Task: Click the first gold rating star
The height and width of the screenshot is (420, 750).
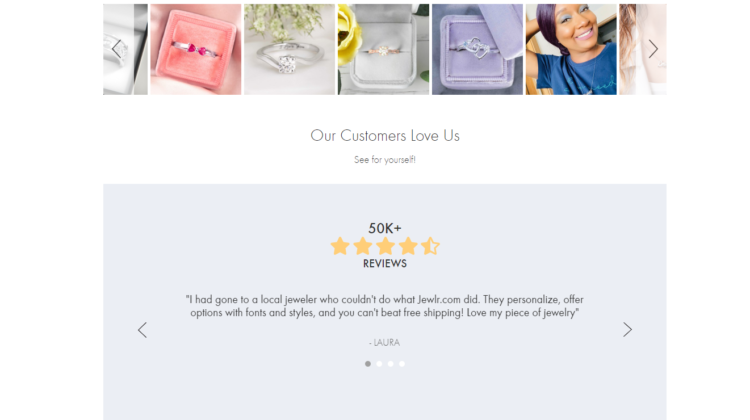Action: 340,246
